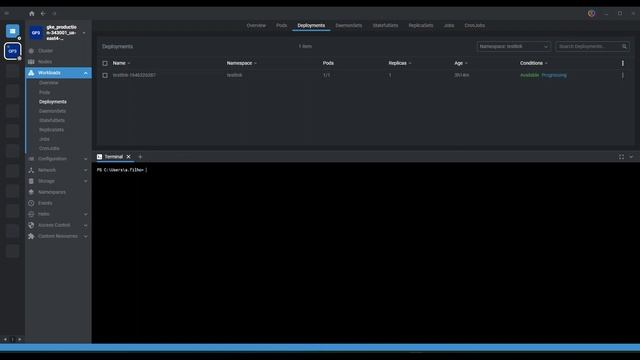Switch to the Daemonsets tab
The height and width of the screenshot is (360, 640).
point(349,25)
